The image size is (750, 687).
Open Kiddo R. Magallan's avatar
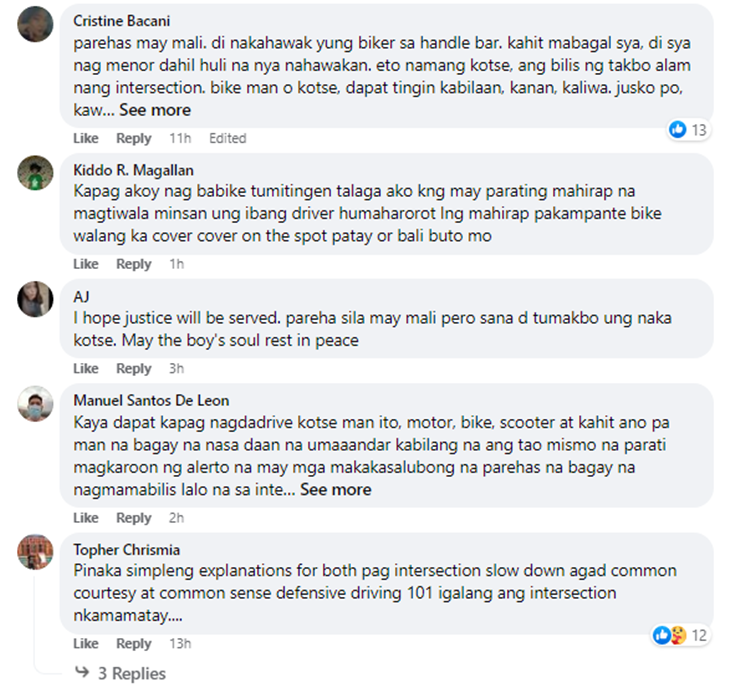[x=35, y=173]
